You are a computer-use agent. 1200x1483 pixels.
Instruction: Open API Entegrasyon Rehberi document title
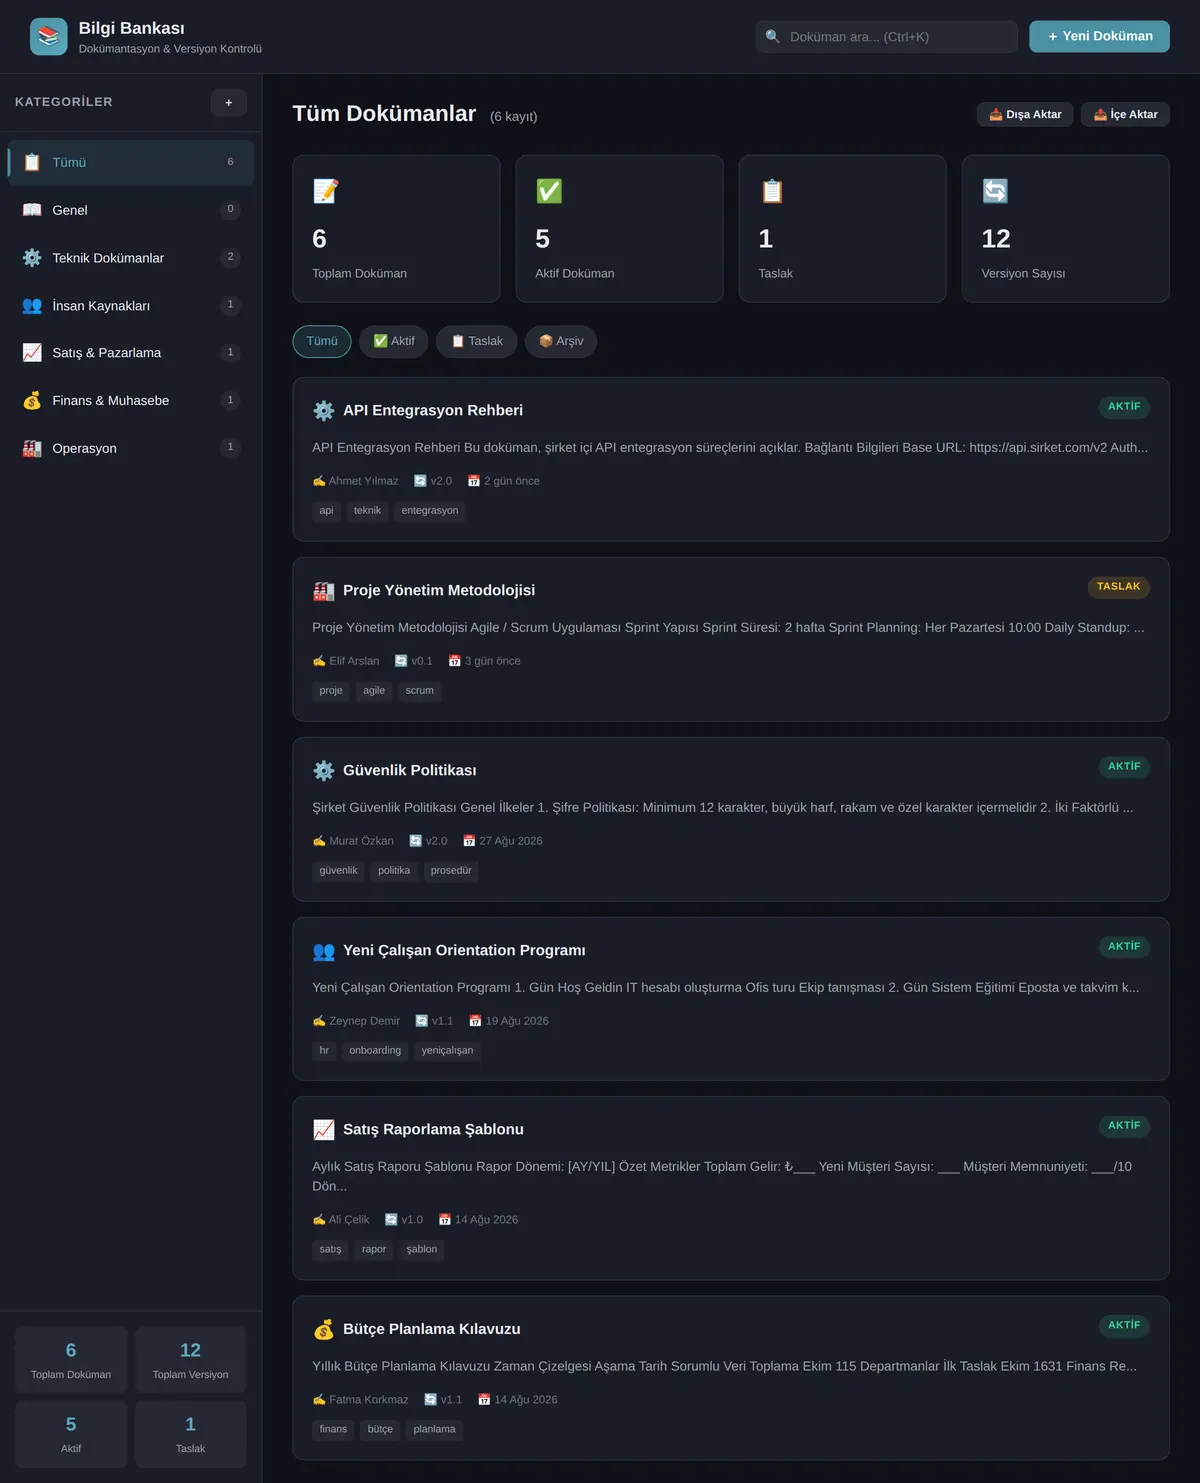point(433,411)
